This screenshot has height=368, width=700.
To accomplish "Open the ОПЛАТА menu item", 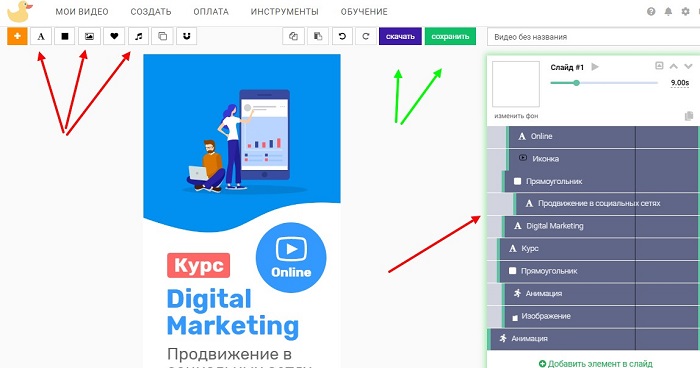I will point(211,12).
